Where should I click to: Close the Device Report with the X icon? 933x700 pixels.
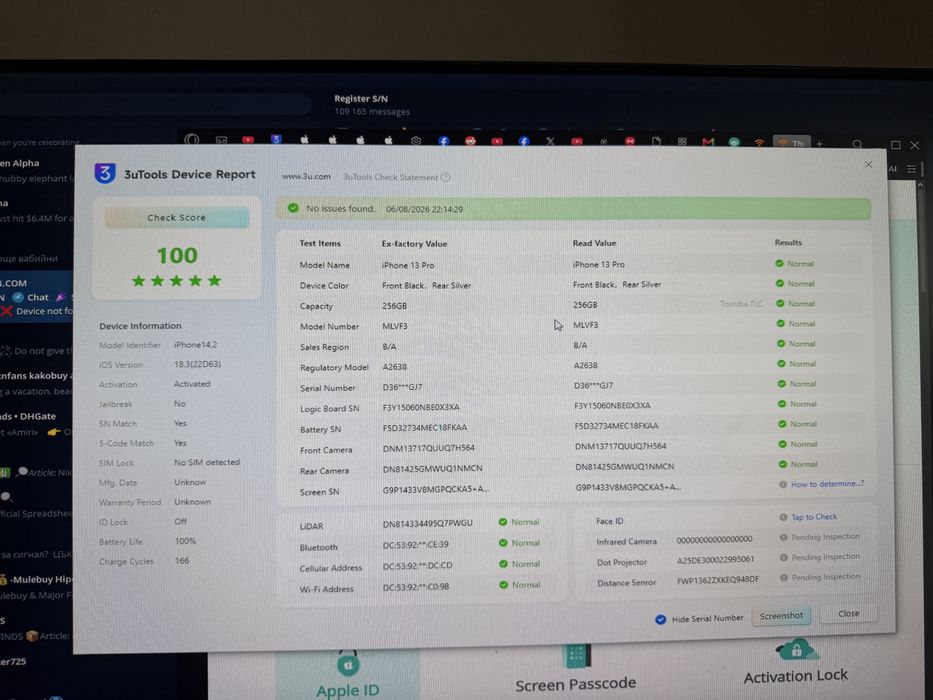868,165
